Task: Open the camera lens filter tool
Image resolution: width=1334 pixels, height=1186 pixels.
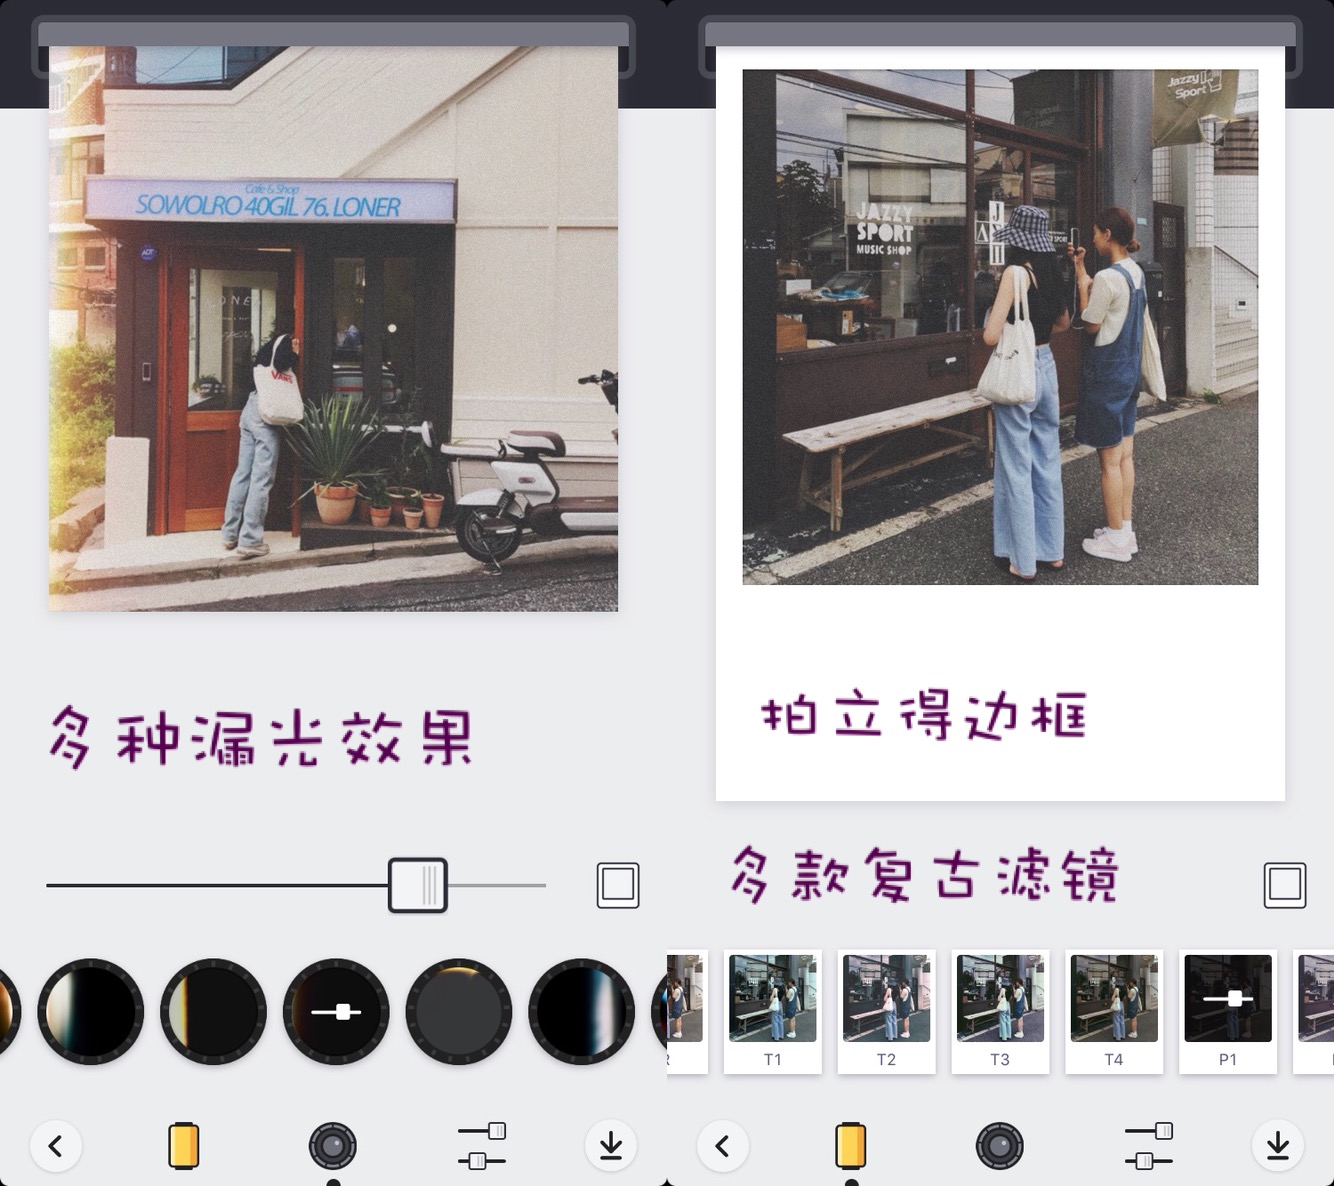Action: (x=334, y=1146)
